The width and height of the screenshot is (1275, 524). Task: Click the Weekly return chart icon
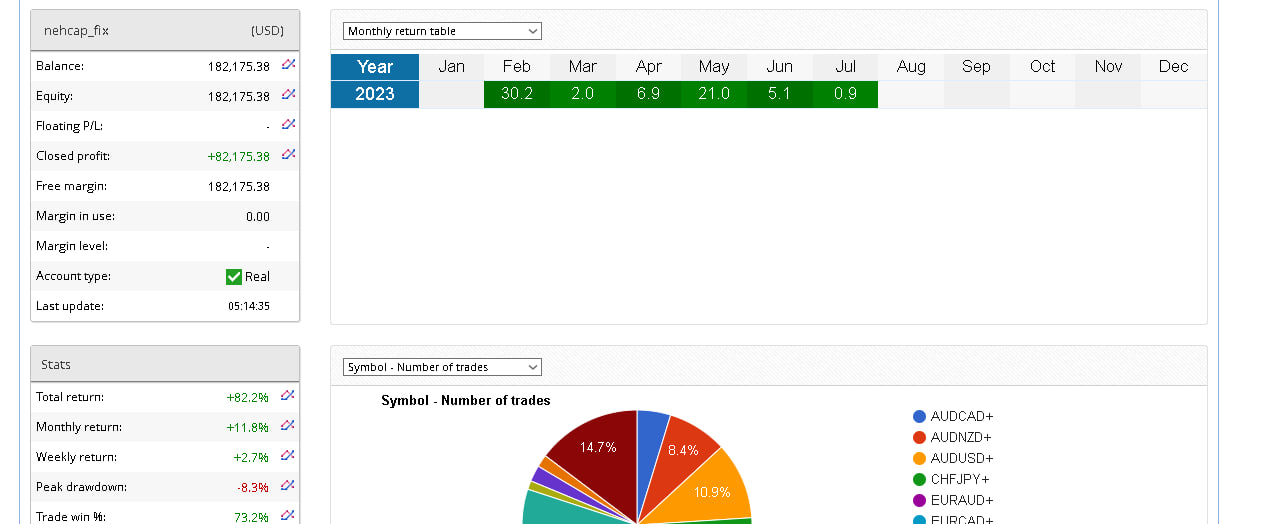point(288,456)
